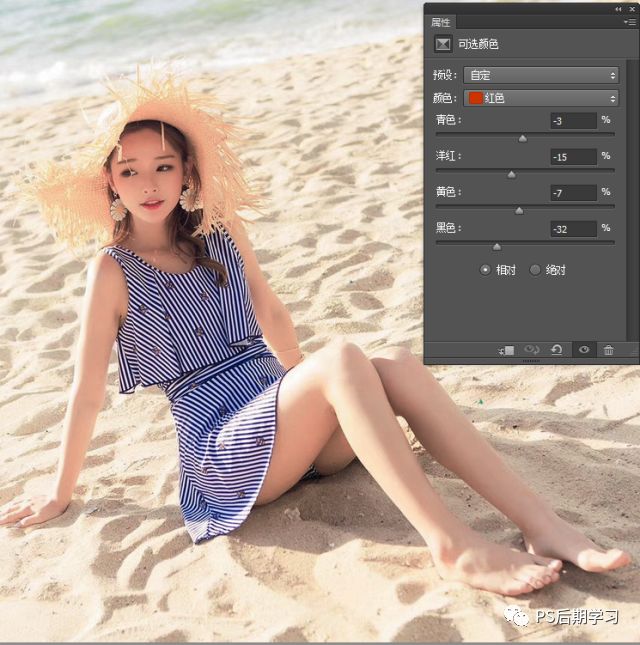Click the 洋红 value input field
This screenshot has width=640, height=645.
[x=573, y=157]
